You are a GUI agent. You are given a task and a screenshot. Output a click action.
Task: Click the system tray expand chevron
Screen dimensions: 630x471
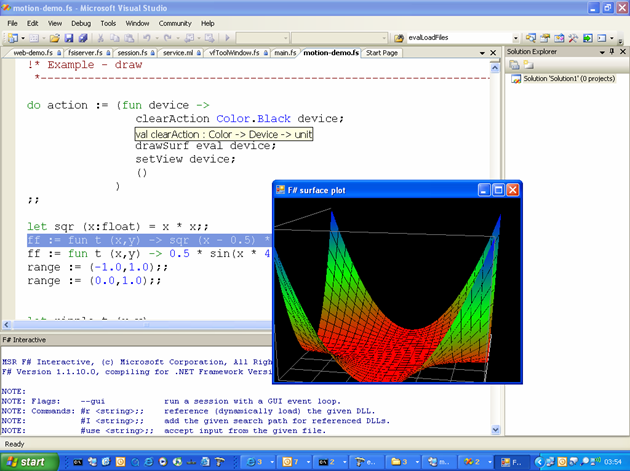tap(539, 462)
